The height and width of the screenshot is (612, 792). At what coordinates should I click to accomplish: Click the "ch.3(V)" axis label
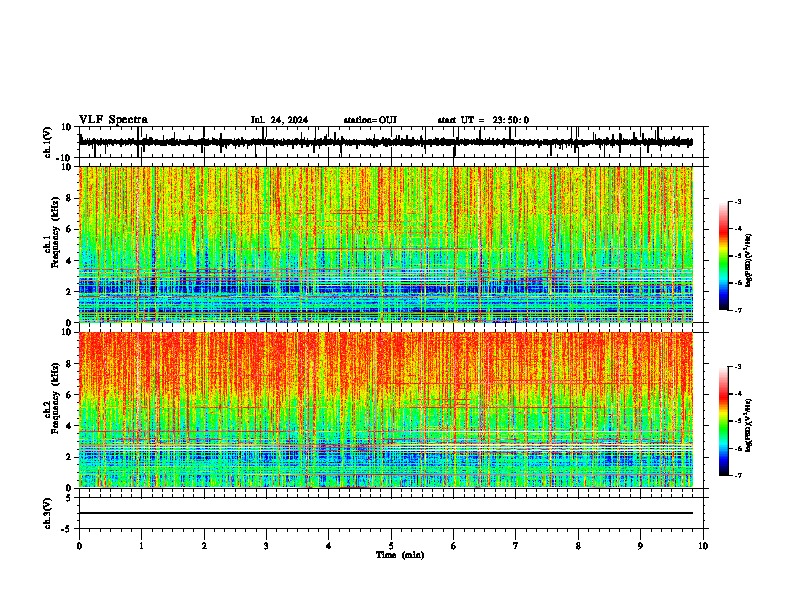(48, 514)
